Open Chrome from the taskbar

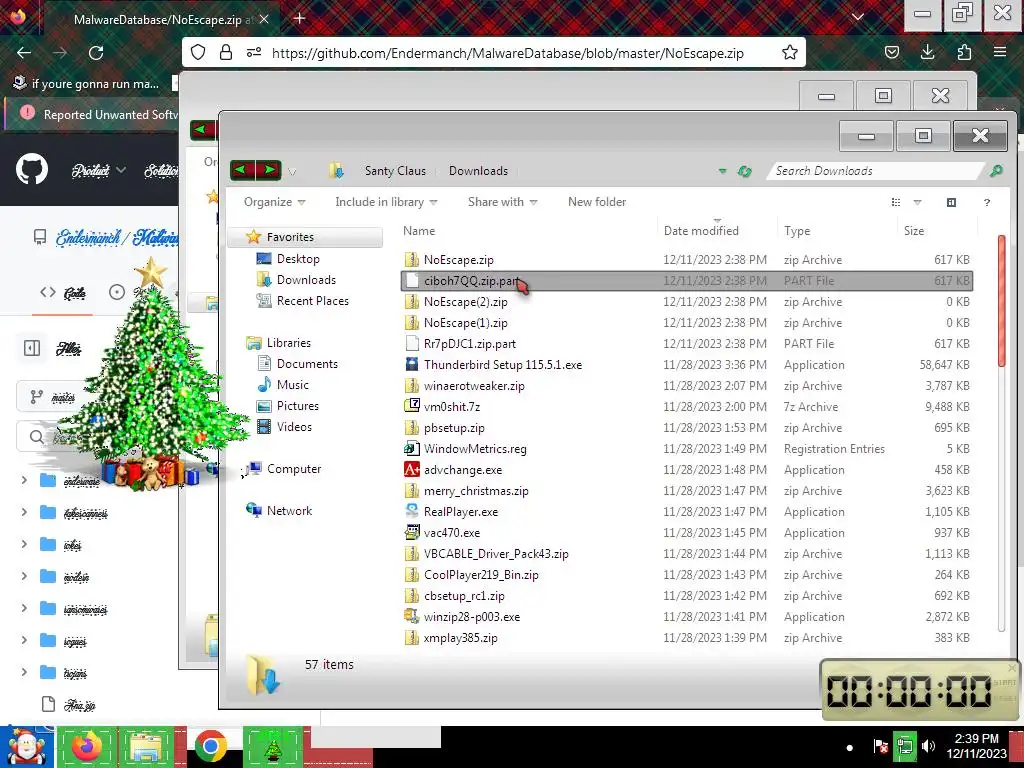[210, 747]
